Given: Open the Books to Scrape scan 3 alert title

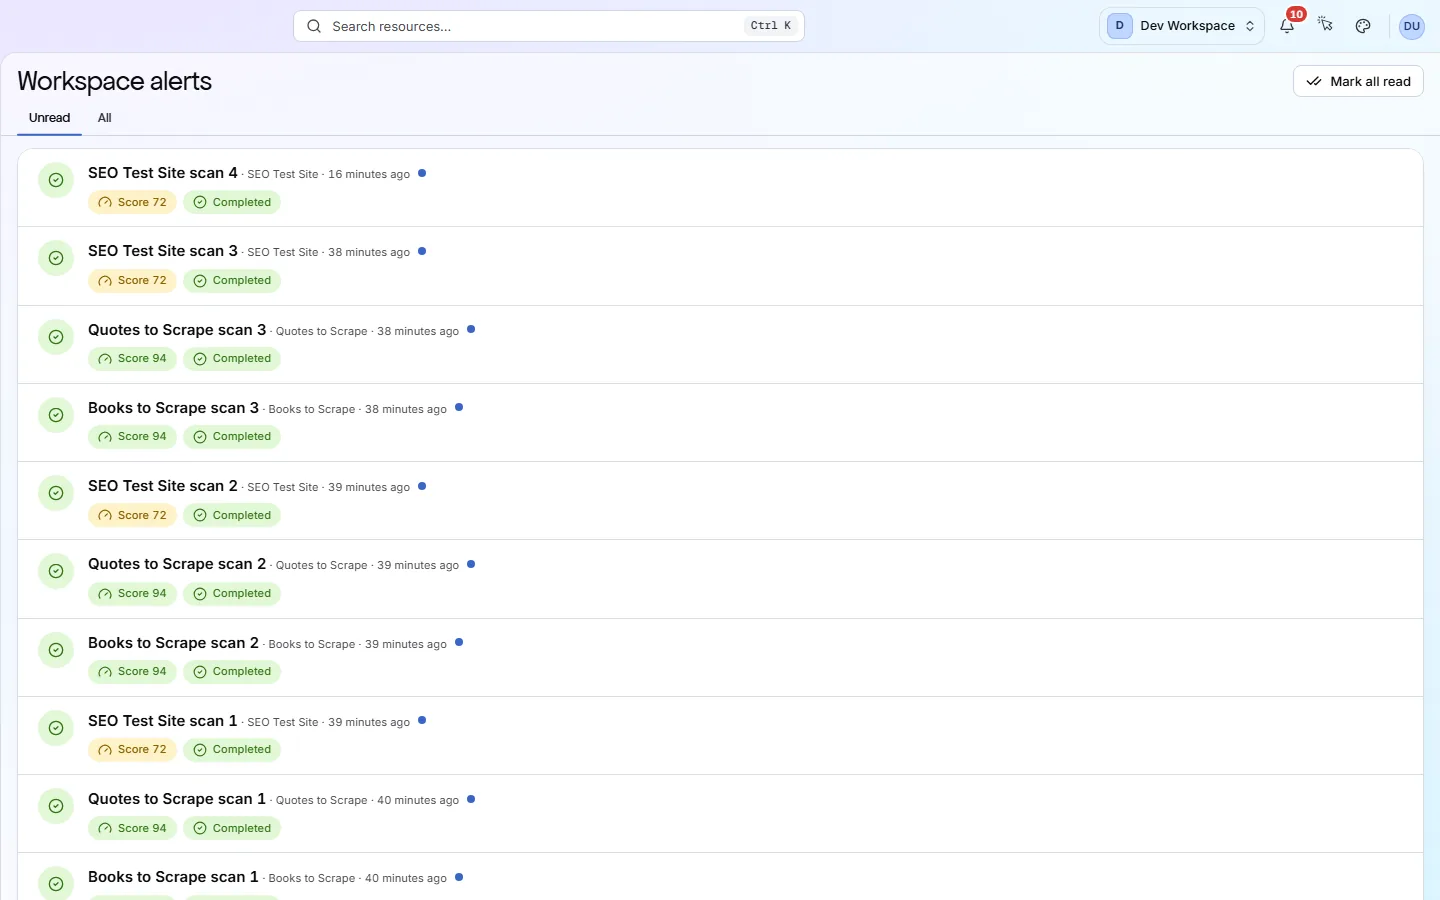Looking at the screenshot, I should pos(173,408).
